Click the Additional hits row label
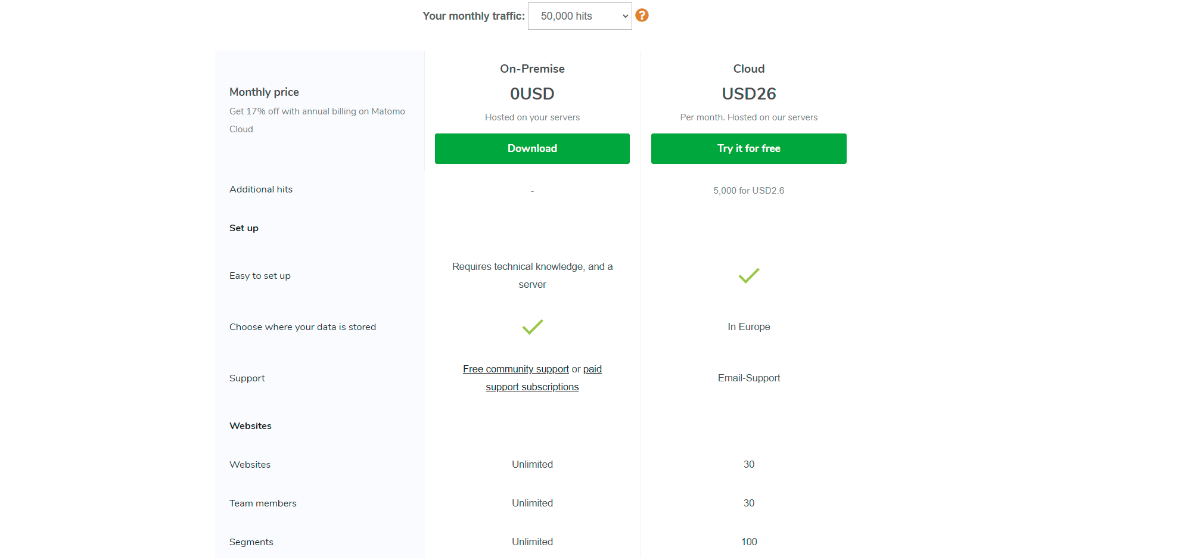This screenshot has width=1200, height=558. (261, 189)
